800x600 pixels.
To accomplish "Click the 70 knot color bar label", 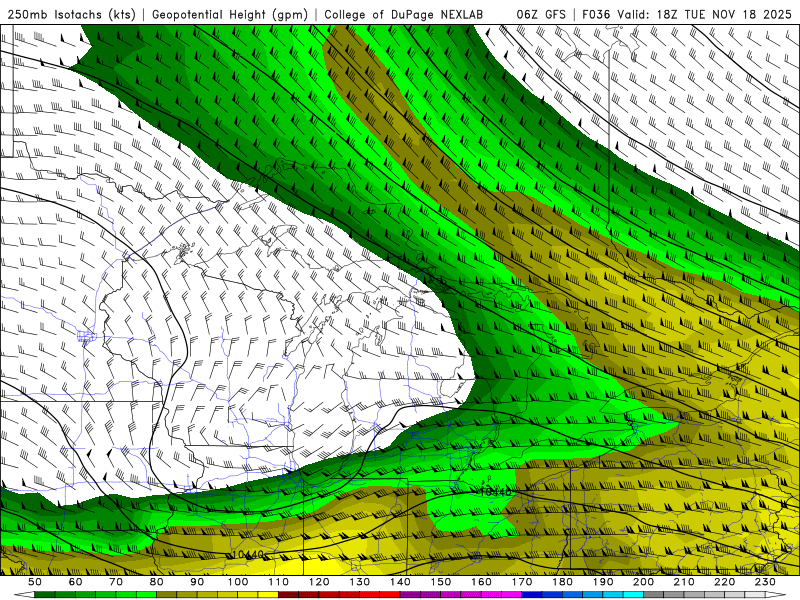I will (x=116, y=582).
